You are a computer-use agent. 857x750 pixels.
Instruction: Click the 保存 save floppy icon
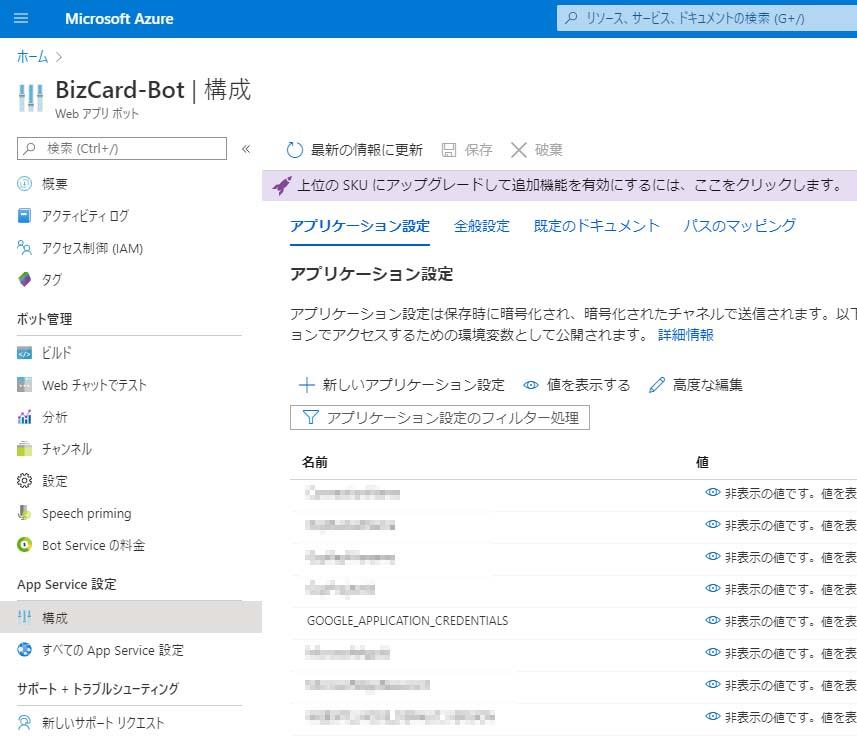[449, 150]
